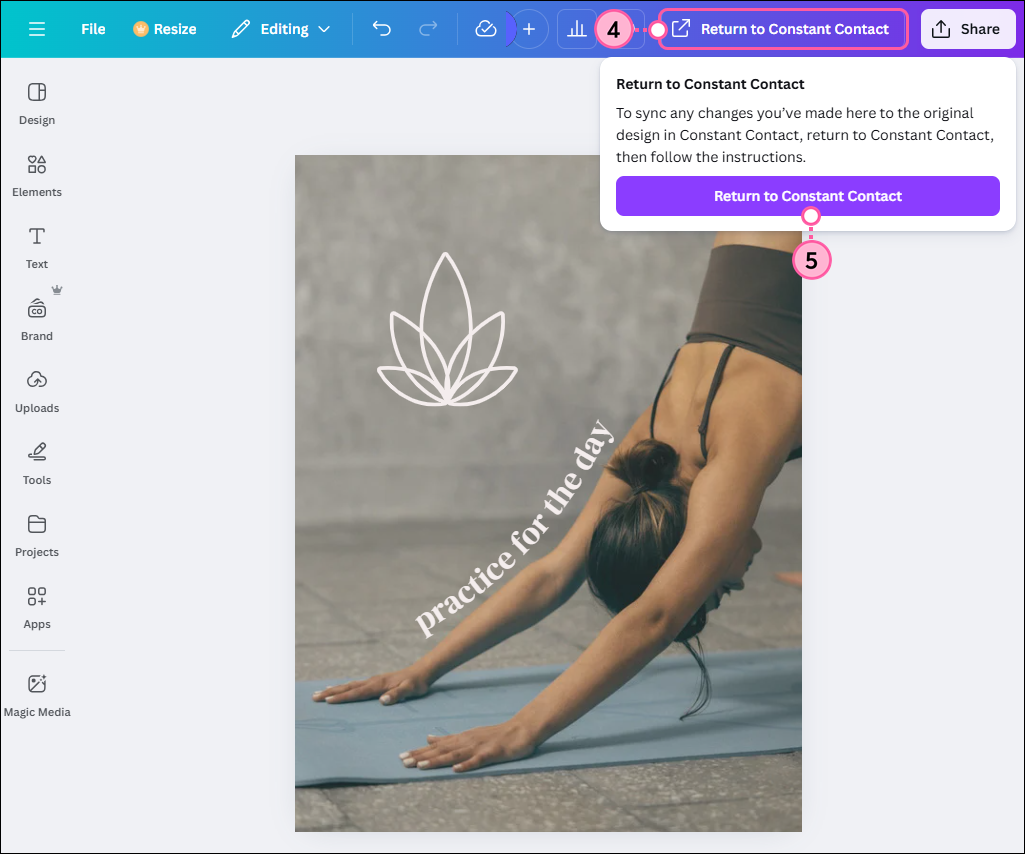Image resolution: width=1025 pixels, height=854 pixels.
Task: Click the insights chart icon
Action: [x=577, y=29]
